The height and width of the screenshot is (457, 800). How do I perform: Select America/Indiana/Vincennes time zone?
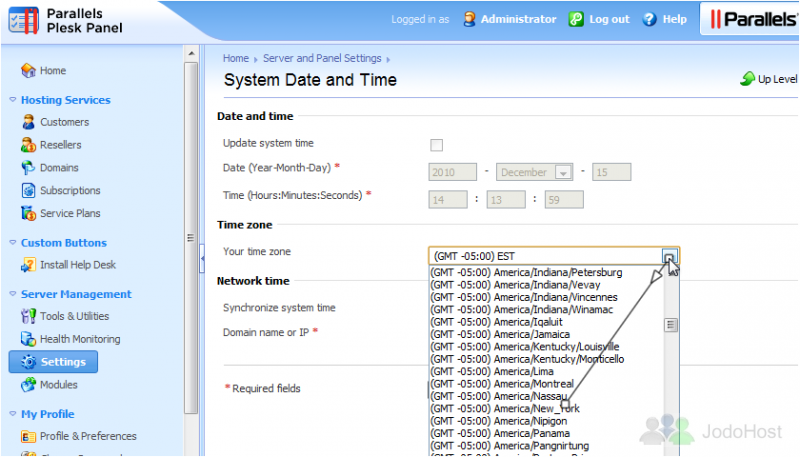(546, 297)
